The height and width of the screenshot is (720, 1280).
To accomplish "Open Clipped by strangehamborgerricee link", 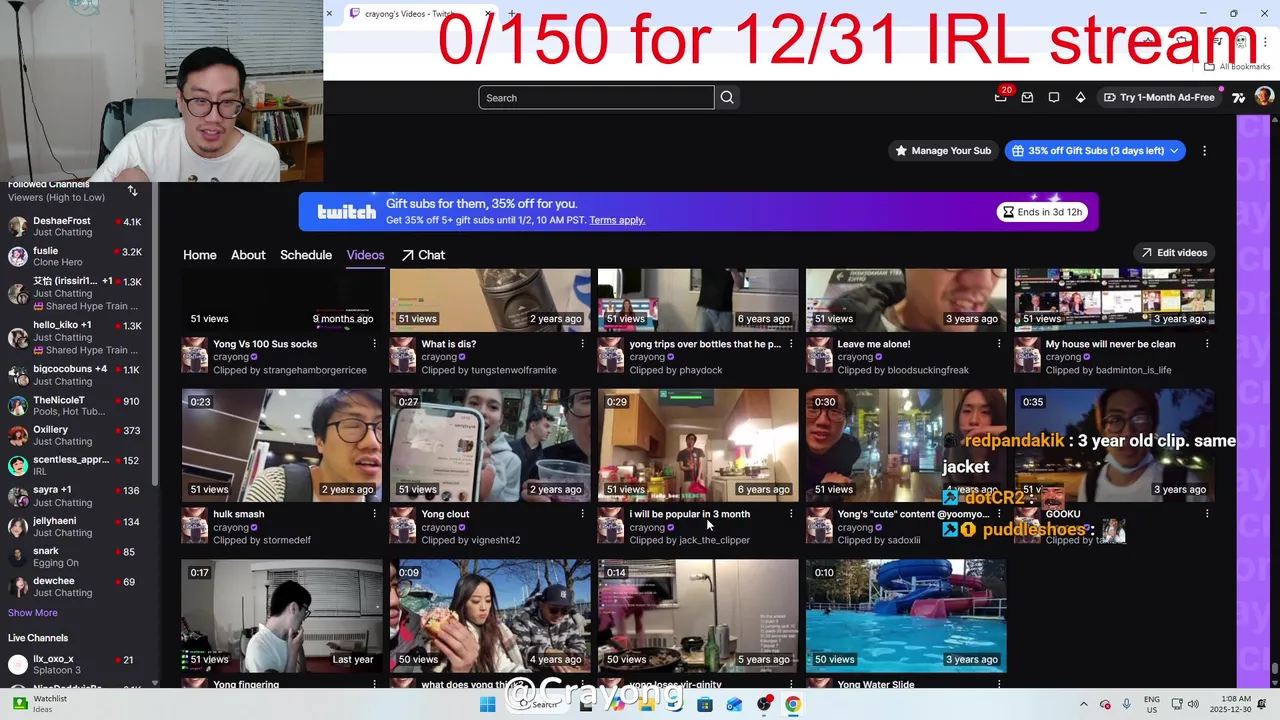I will point(290,370).
